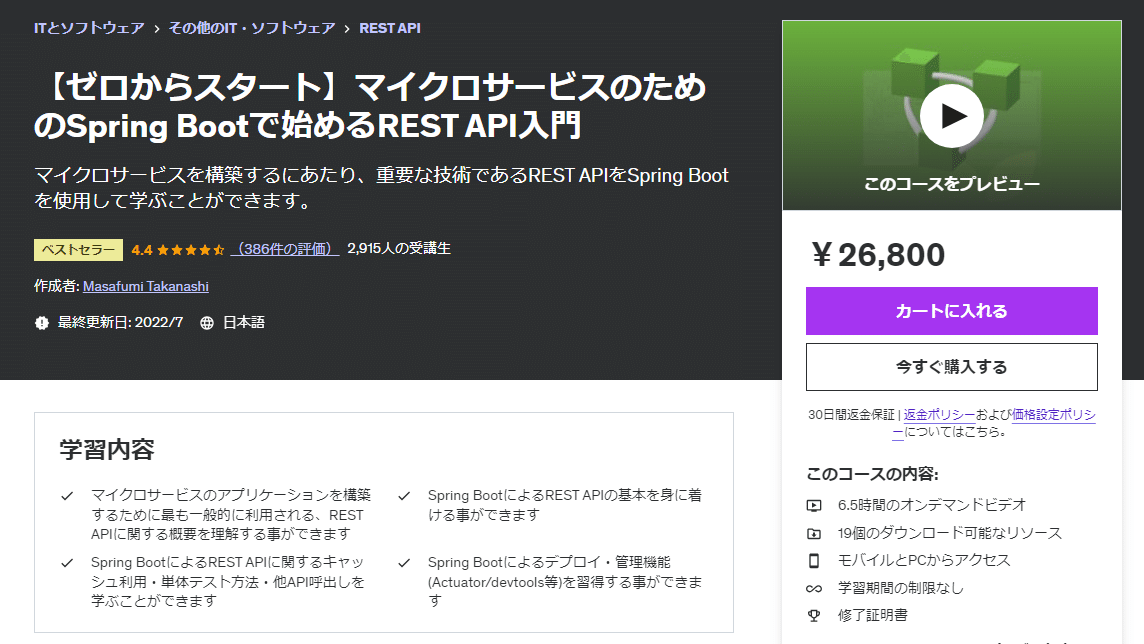Click the trophy icon beside 修了証明書

tap(812, 615)
